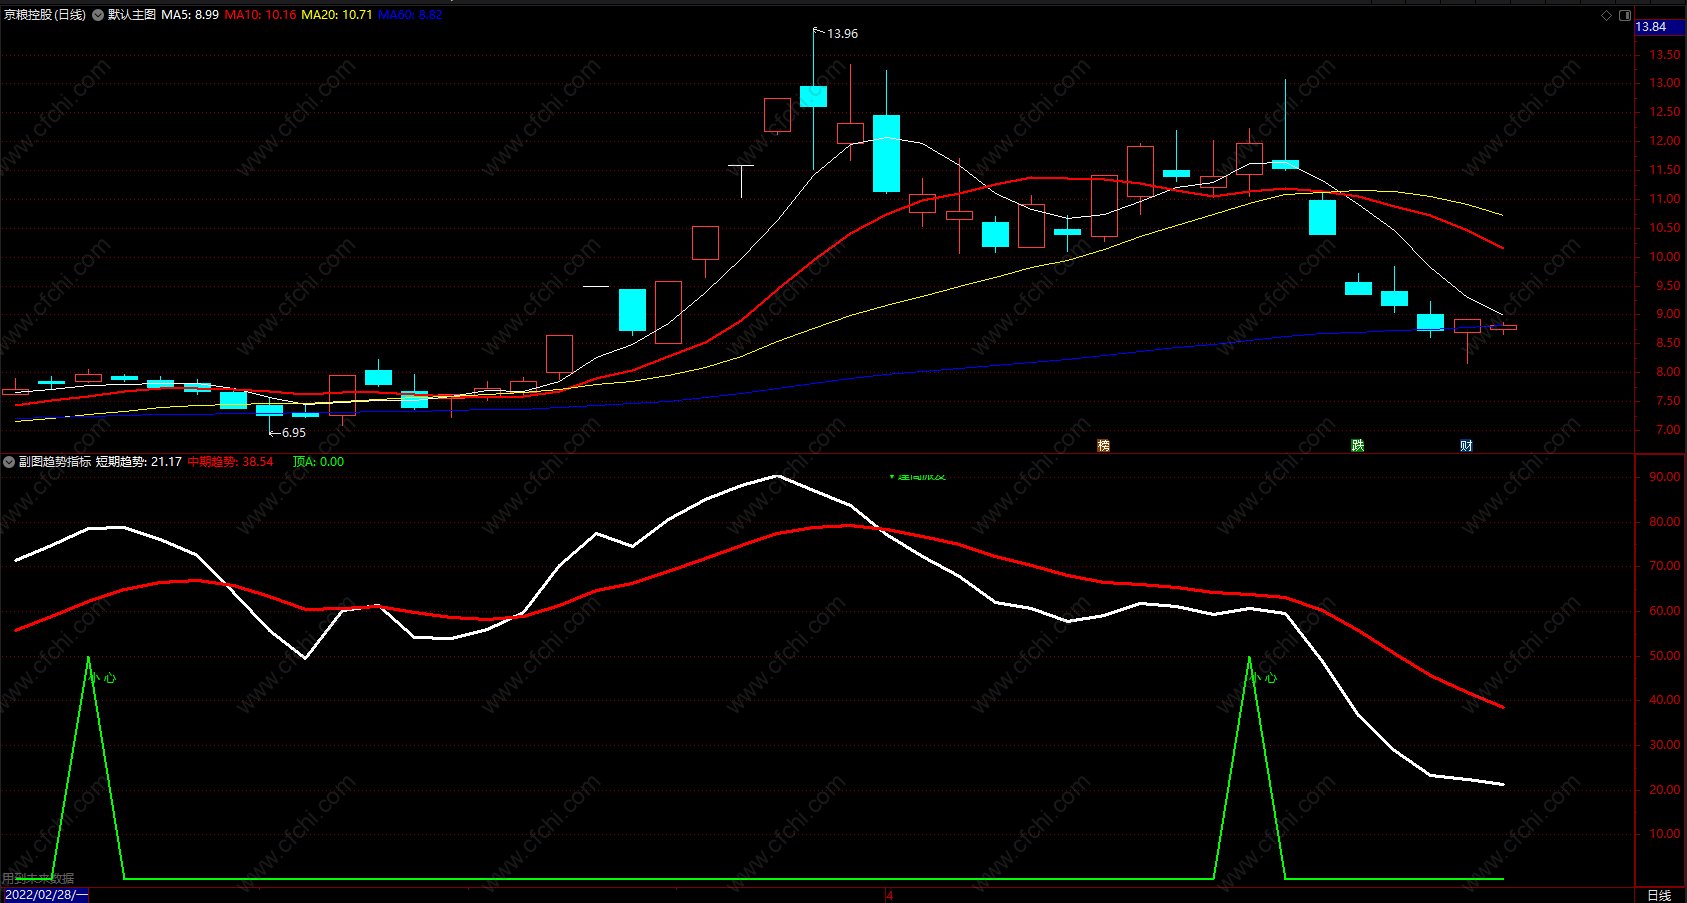This screenshot has height=903, width=1687.
Task: Toggle the side panel icon at top right
Action: pyautogui.click(x=1625, y=15)
